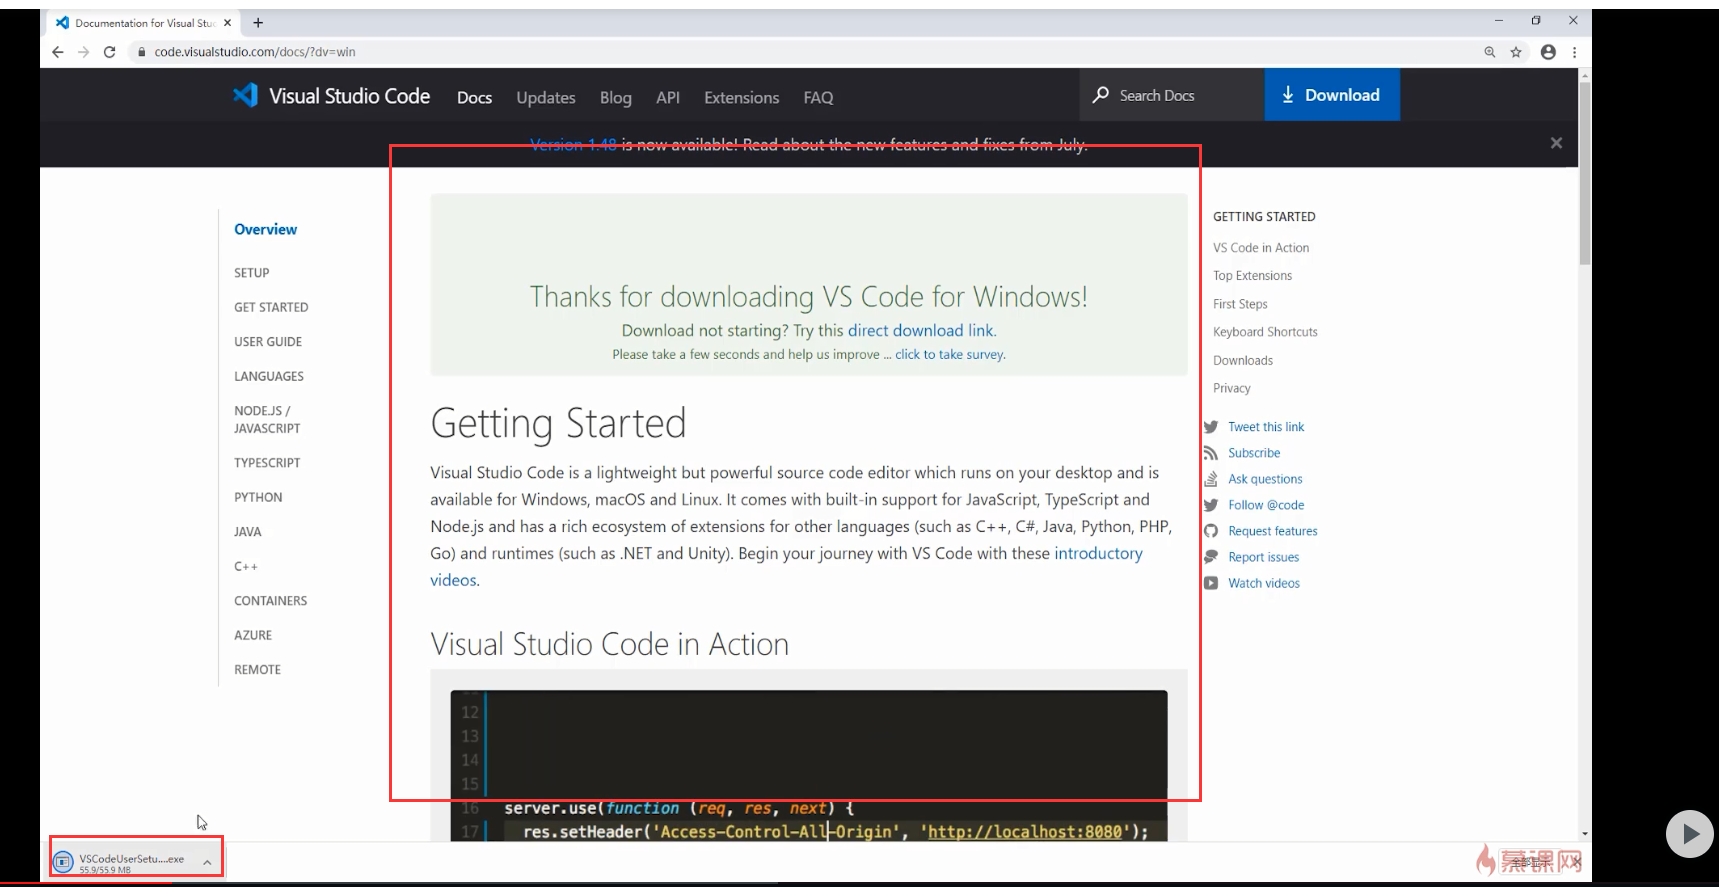The height and width of the screenshot is (887, 1719).
Task: Select Overview in the left sidebar
Action: [265, 229]
